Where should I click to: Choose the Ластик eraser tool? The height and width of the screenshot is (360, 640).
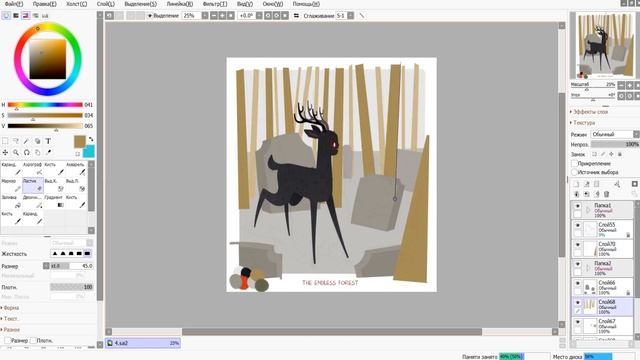pos(33,185)
